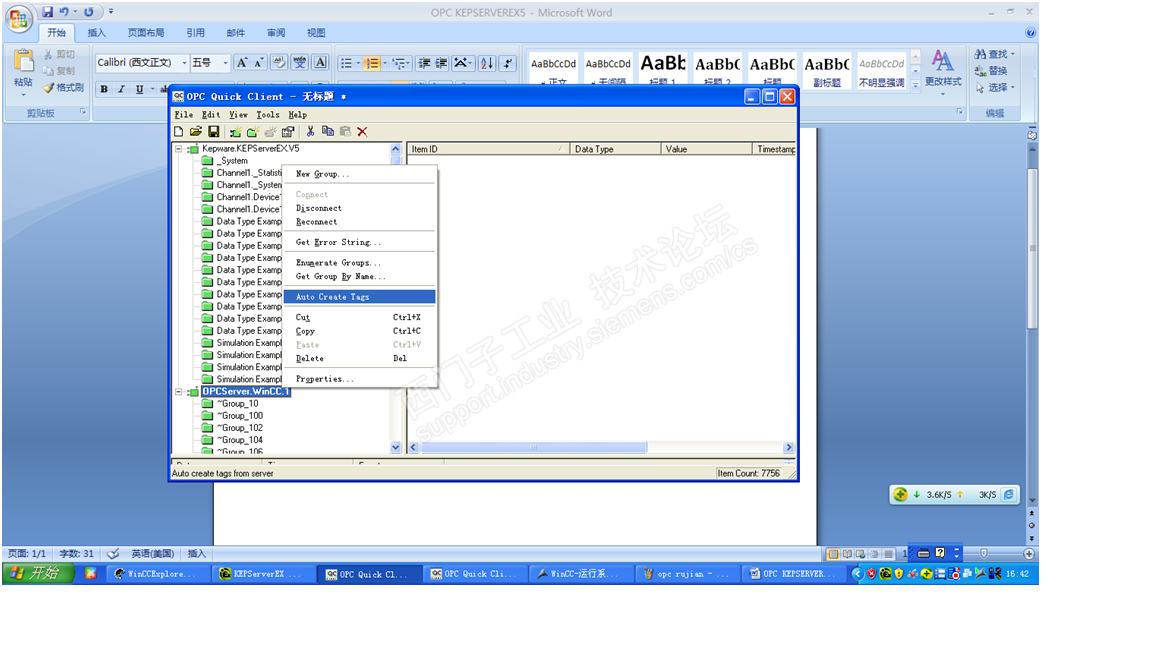Click the Word Help question mark icon
Viewport: 1152px width, 648px height.
1030,32
